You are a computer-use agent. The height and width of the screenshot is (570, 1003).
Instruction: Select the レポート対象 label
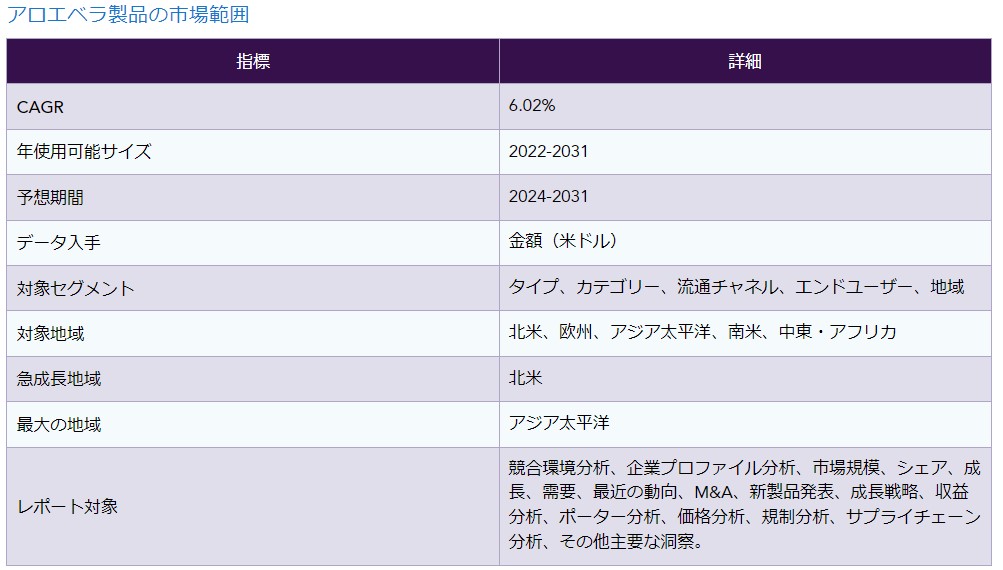[67, 507]
